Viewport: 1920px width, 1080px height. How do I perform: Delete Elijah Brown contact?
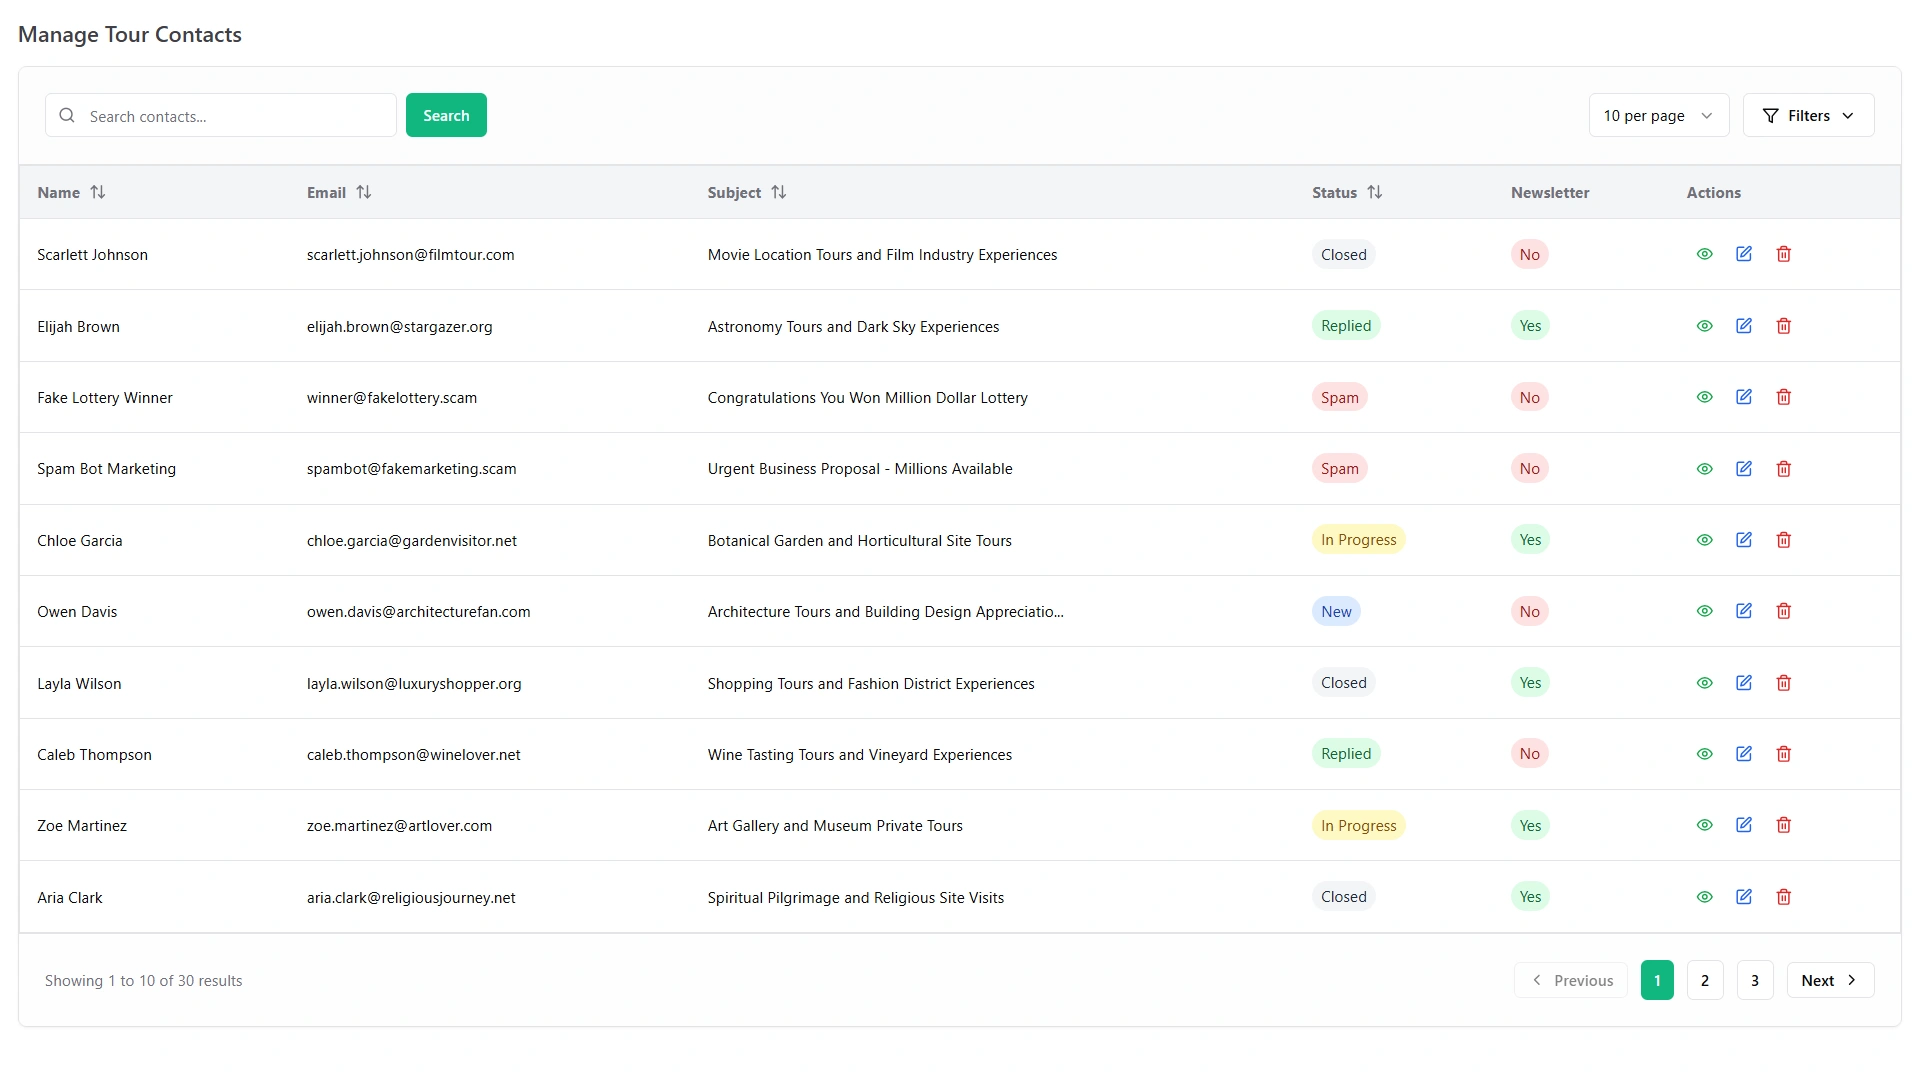tap(1784, 326)
